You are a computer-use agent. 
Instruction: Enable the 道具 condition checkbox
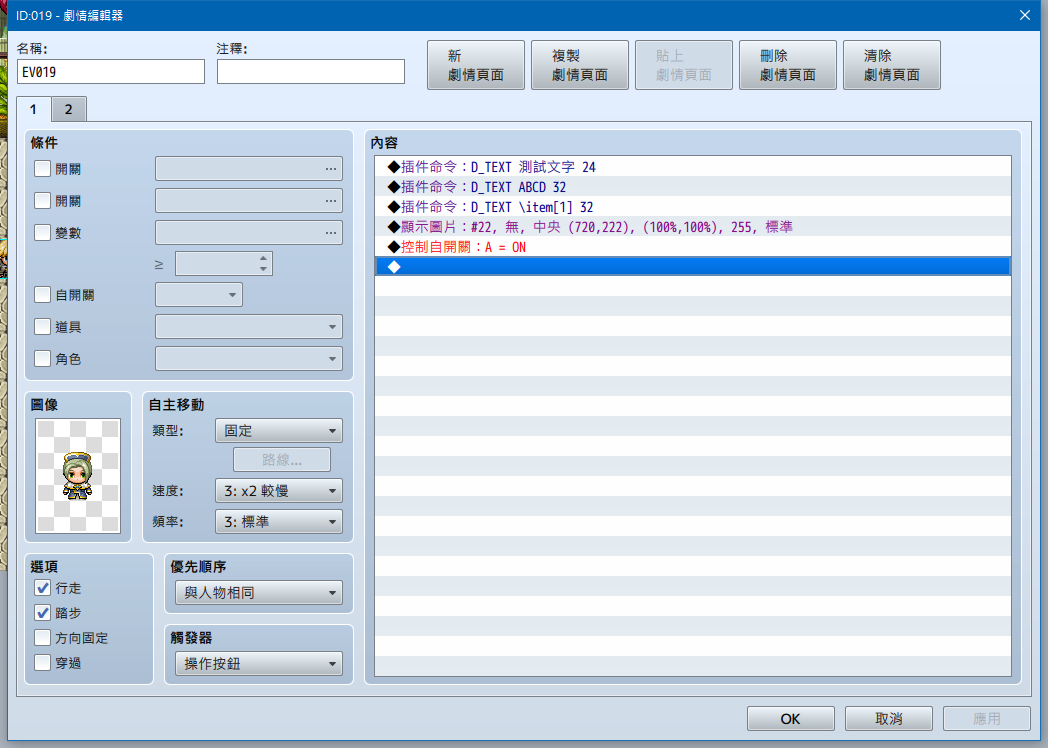pos(42,327)
